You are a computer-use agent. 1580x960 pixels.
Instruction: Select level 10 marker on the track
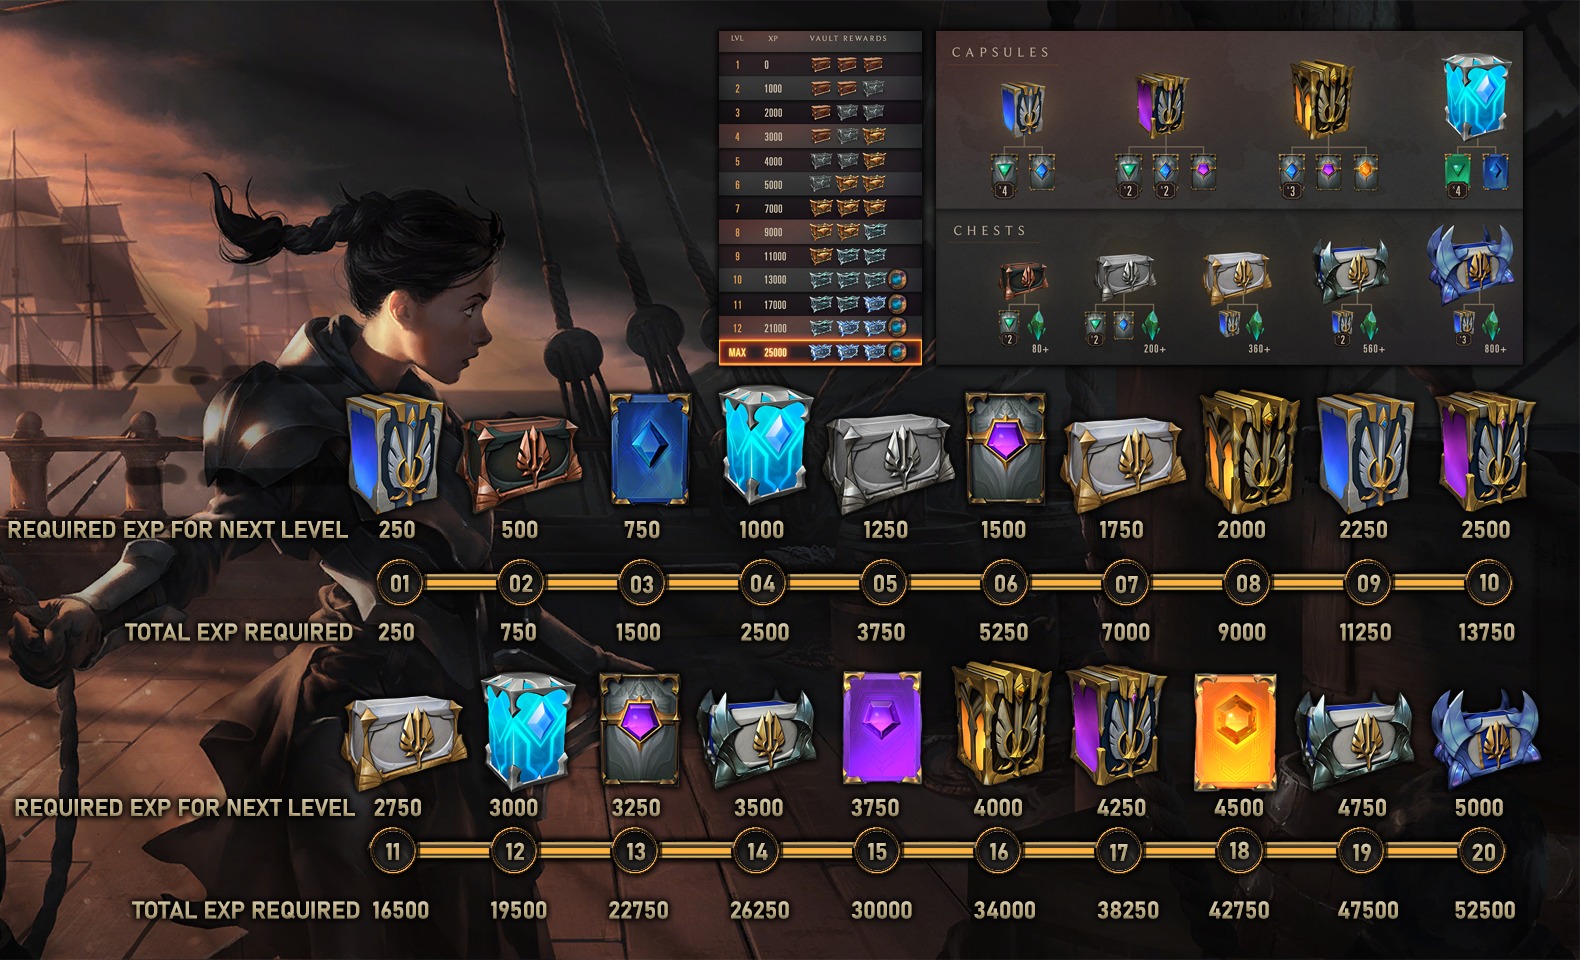[1488, 583]
